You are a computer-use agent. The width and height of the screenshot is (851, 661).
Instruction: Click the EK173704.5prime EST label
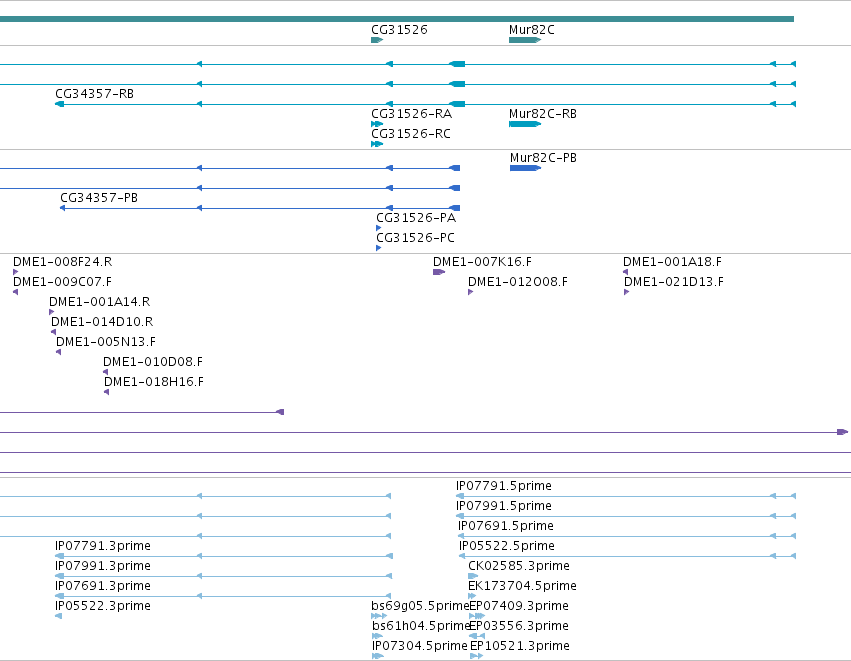click(x=522, y=587)
